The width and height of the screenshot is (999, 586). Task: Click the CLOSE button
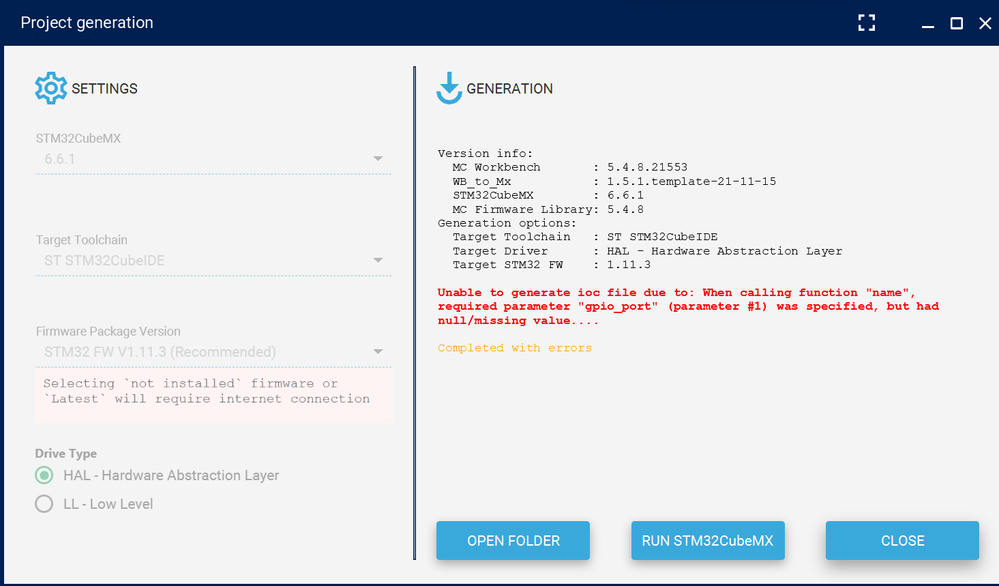902,541
